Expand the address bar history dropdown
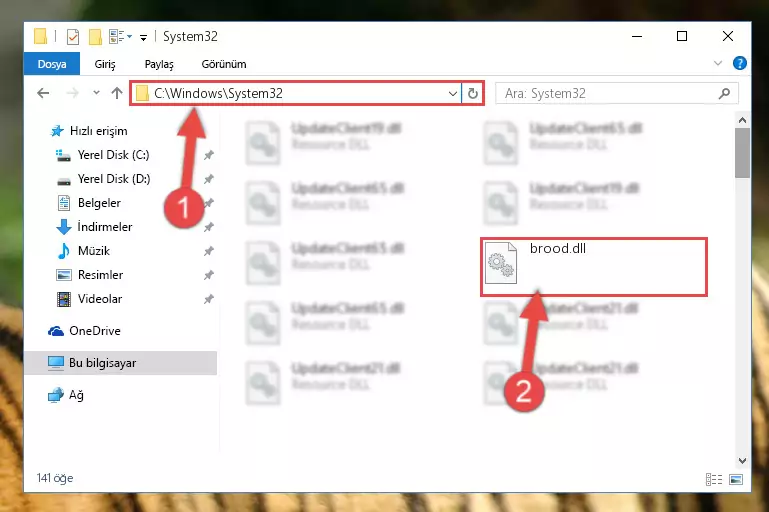 click(x=453, y=93)
